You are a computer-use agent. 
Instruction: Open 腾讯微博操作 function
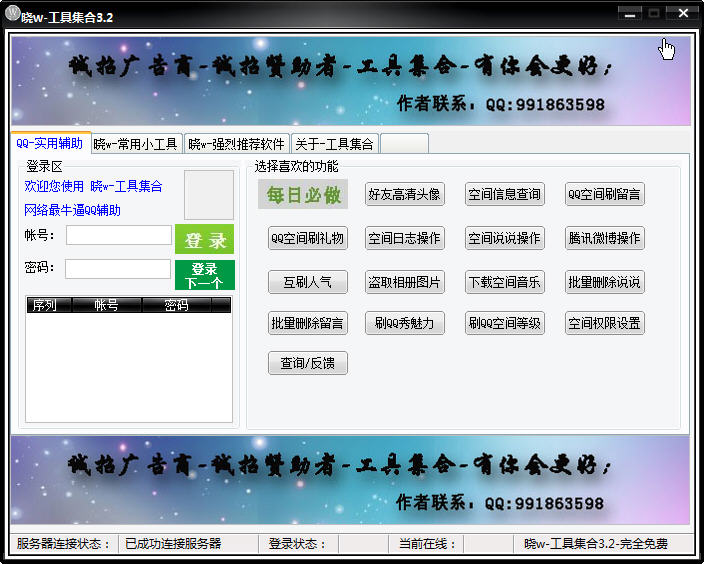pyautogui.click(x=605, y=238)
